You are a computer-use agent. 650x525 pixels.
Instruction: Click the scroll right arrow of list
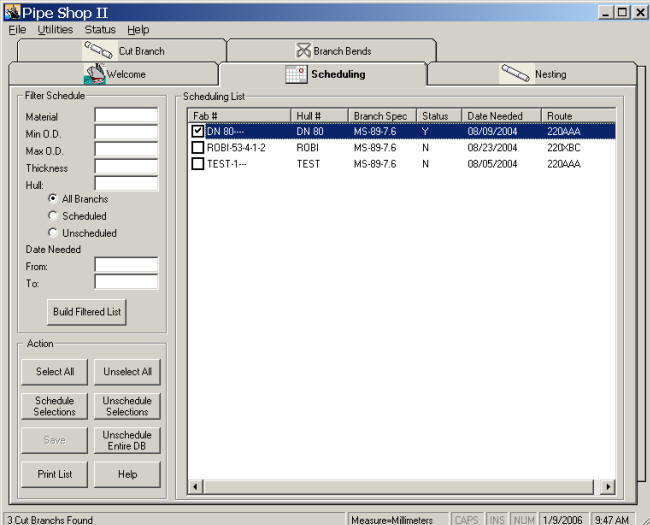[x=608, y=486]
